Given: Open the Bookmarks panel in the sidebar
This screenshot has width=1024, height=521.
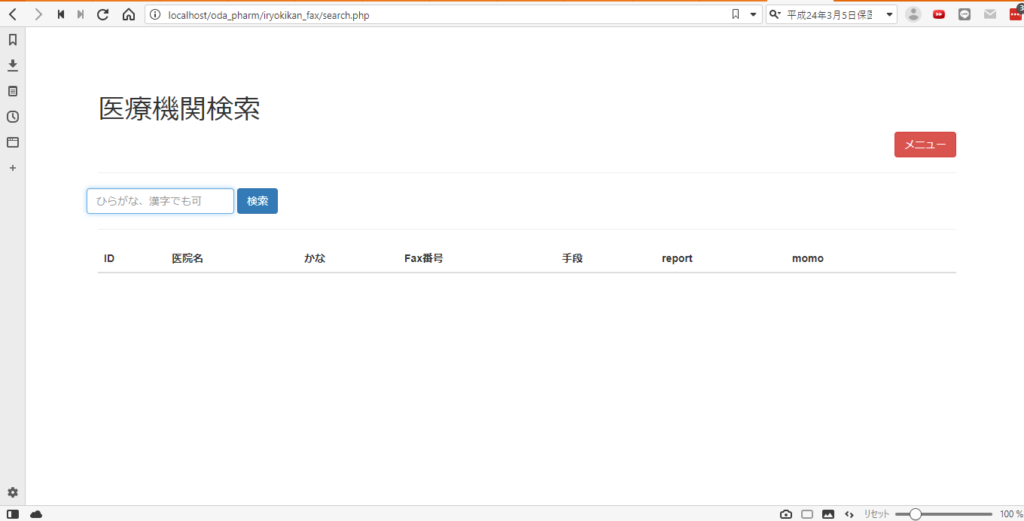Looking at the screenshot, I should 13,40.
